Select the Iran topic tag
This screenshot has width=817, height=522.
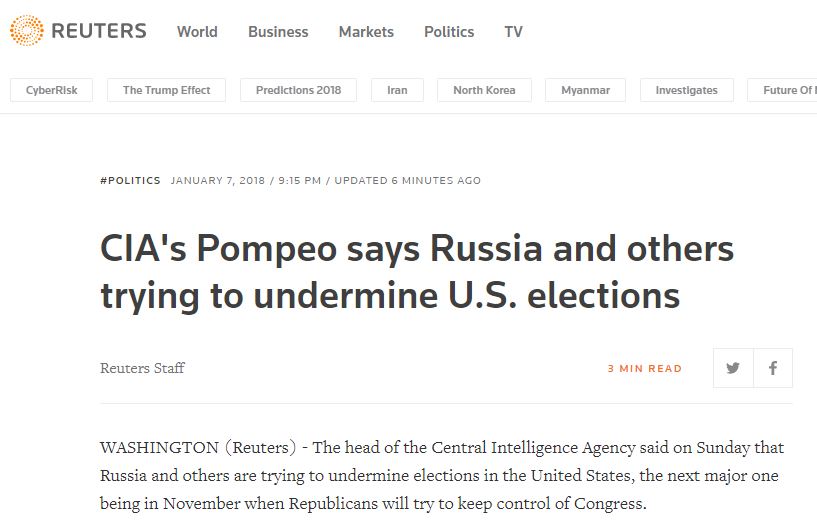tap(397, 90)
